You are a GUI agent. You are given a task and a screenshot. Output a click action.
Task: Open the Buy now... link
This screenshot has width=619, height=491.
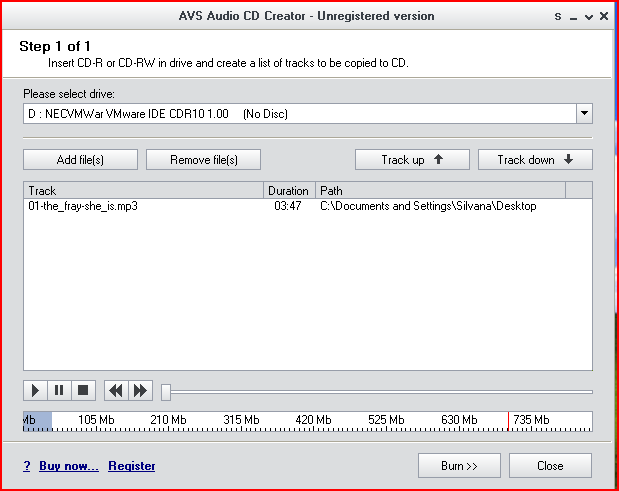(x=69, y=466)
